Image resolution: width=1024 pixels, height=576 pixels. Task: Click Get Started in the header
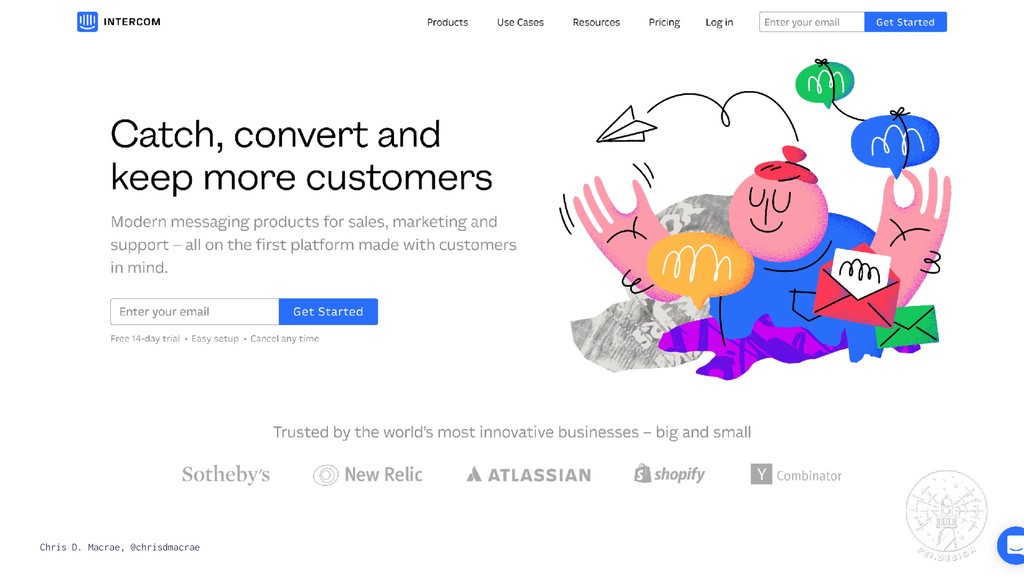click(x=905, y=22)
